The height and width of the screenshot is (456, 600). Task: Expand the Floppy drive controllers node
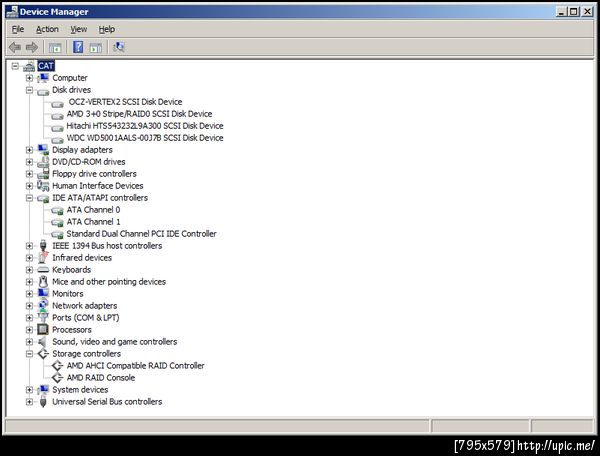(29, 174)
